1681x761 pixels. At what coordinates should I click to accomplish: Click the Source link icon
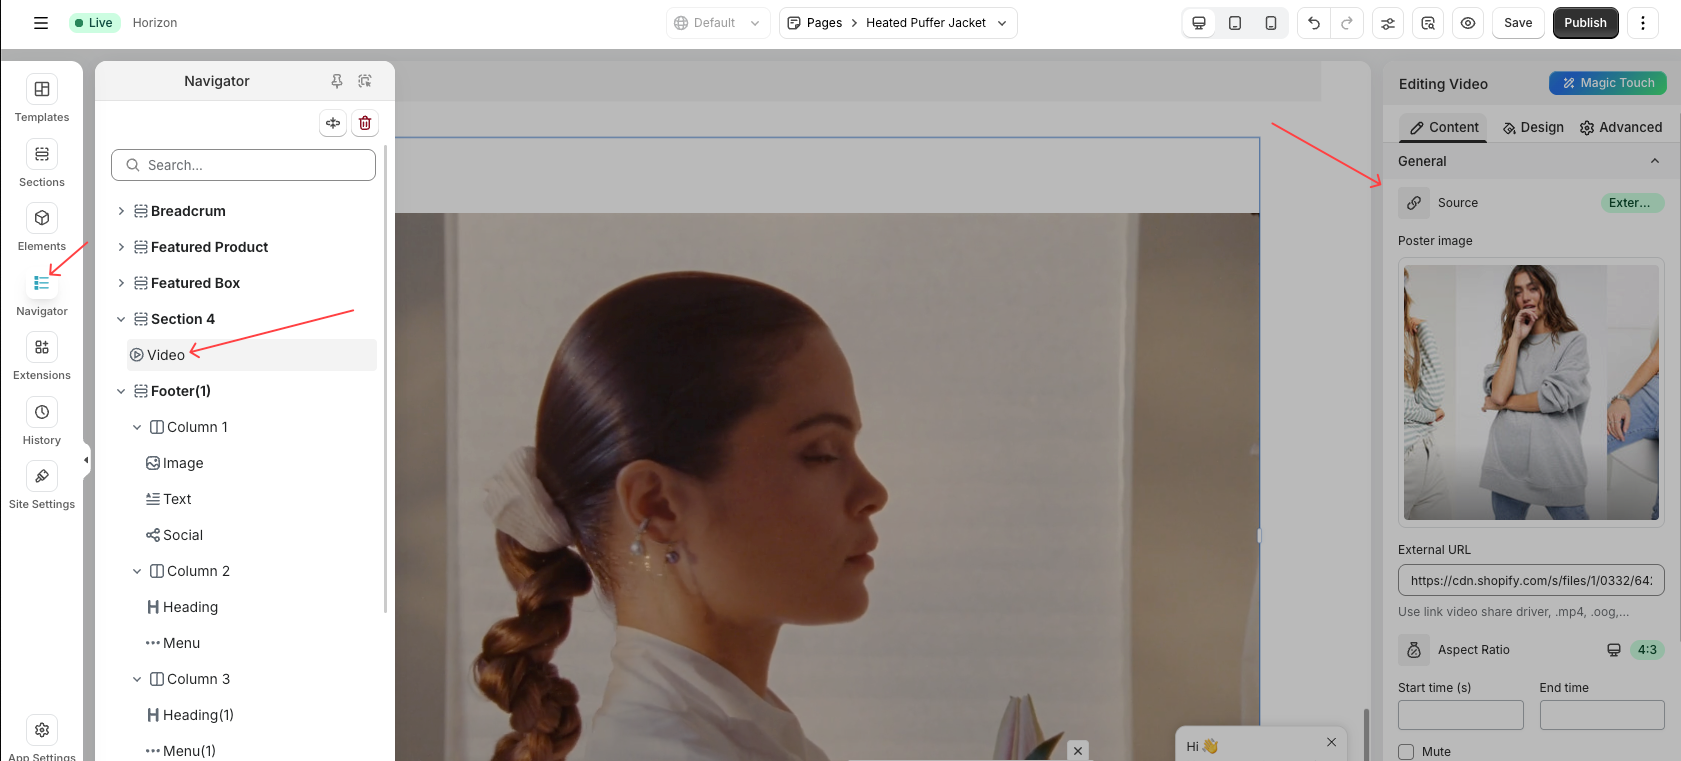click(1414, 203)
